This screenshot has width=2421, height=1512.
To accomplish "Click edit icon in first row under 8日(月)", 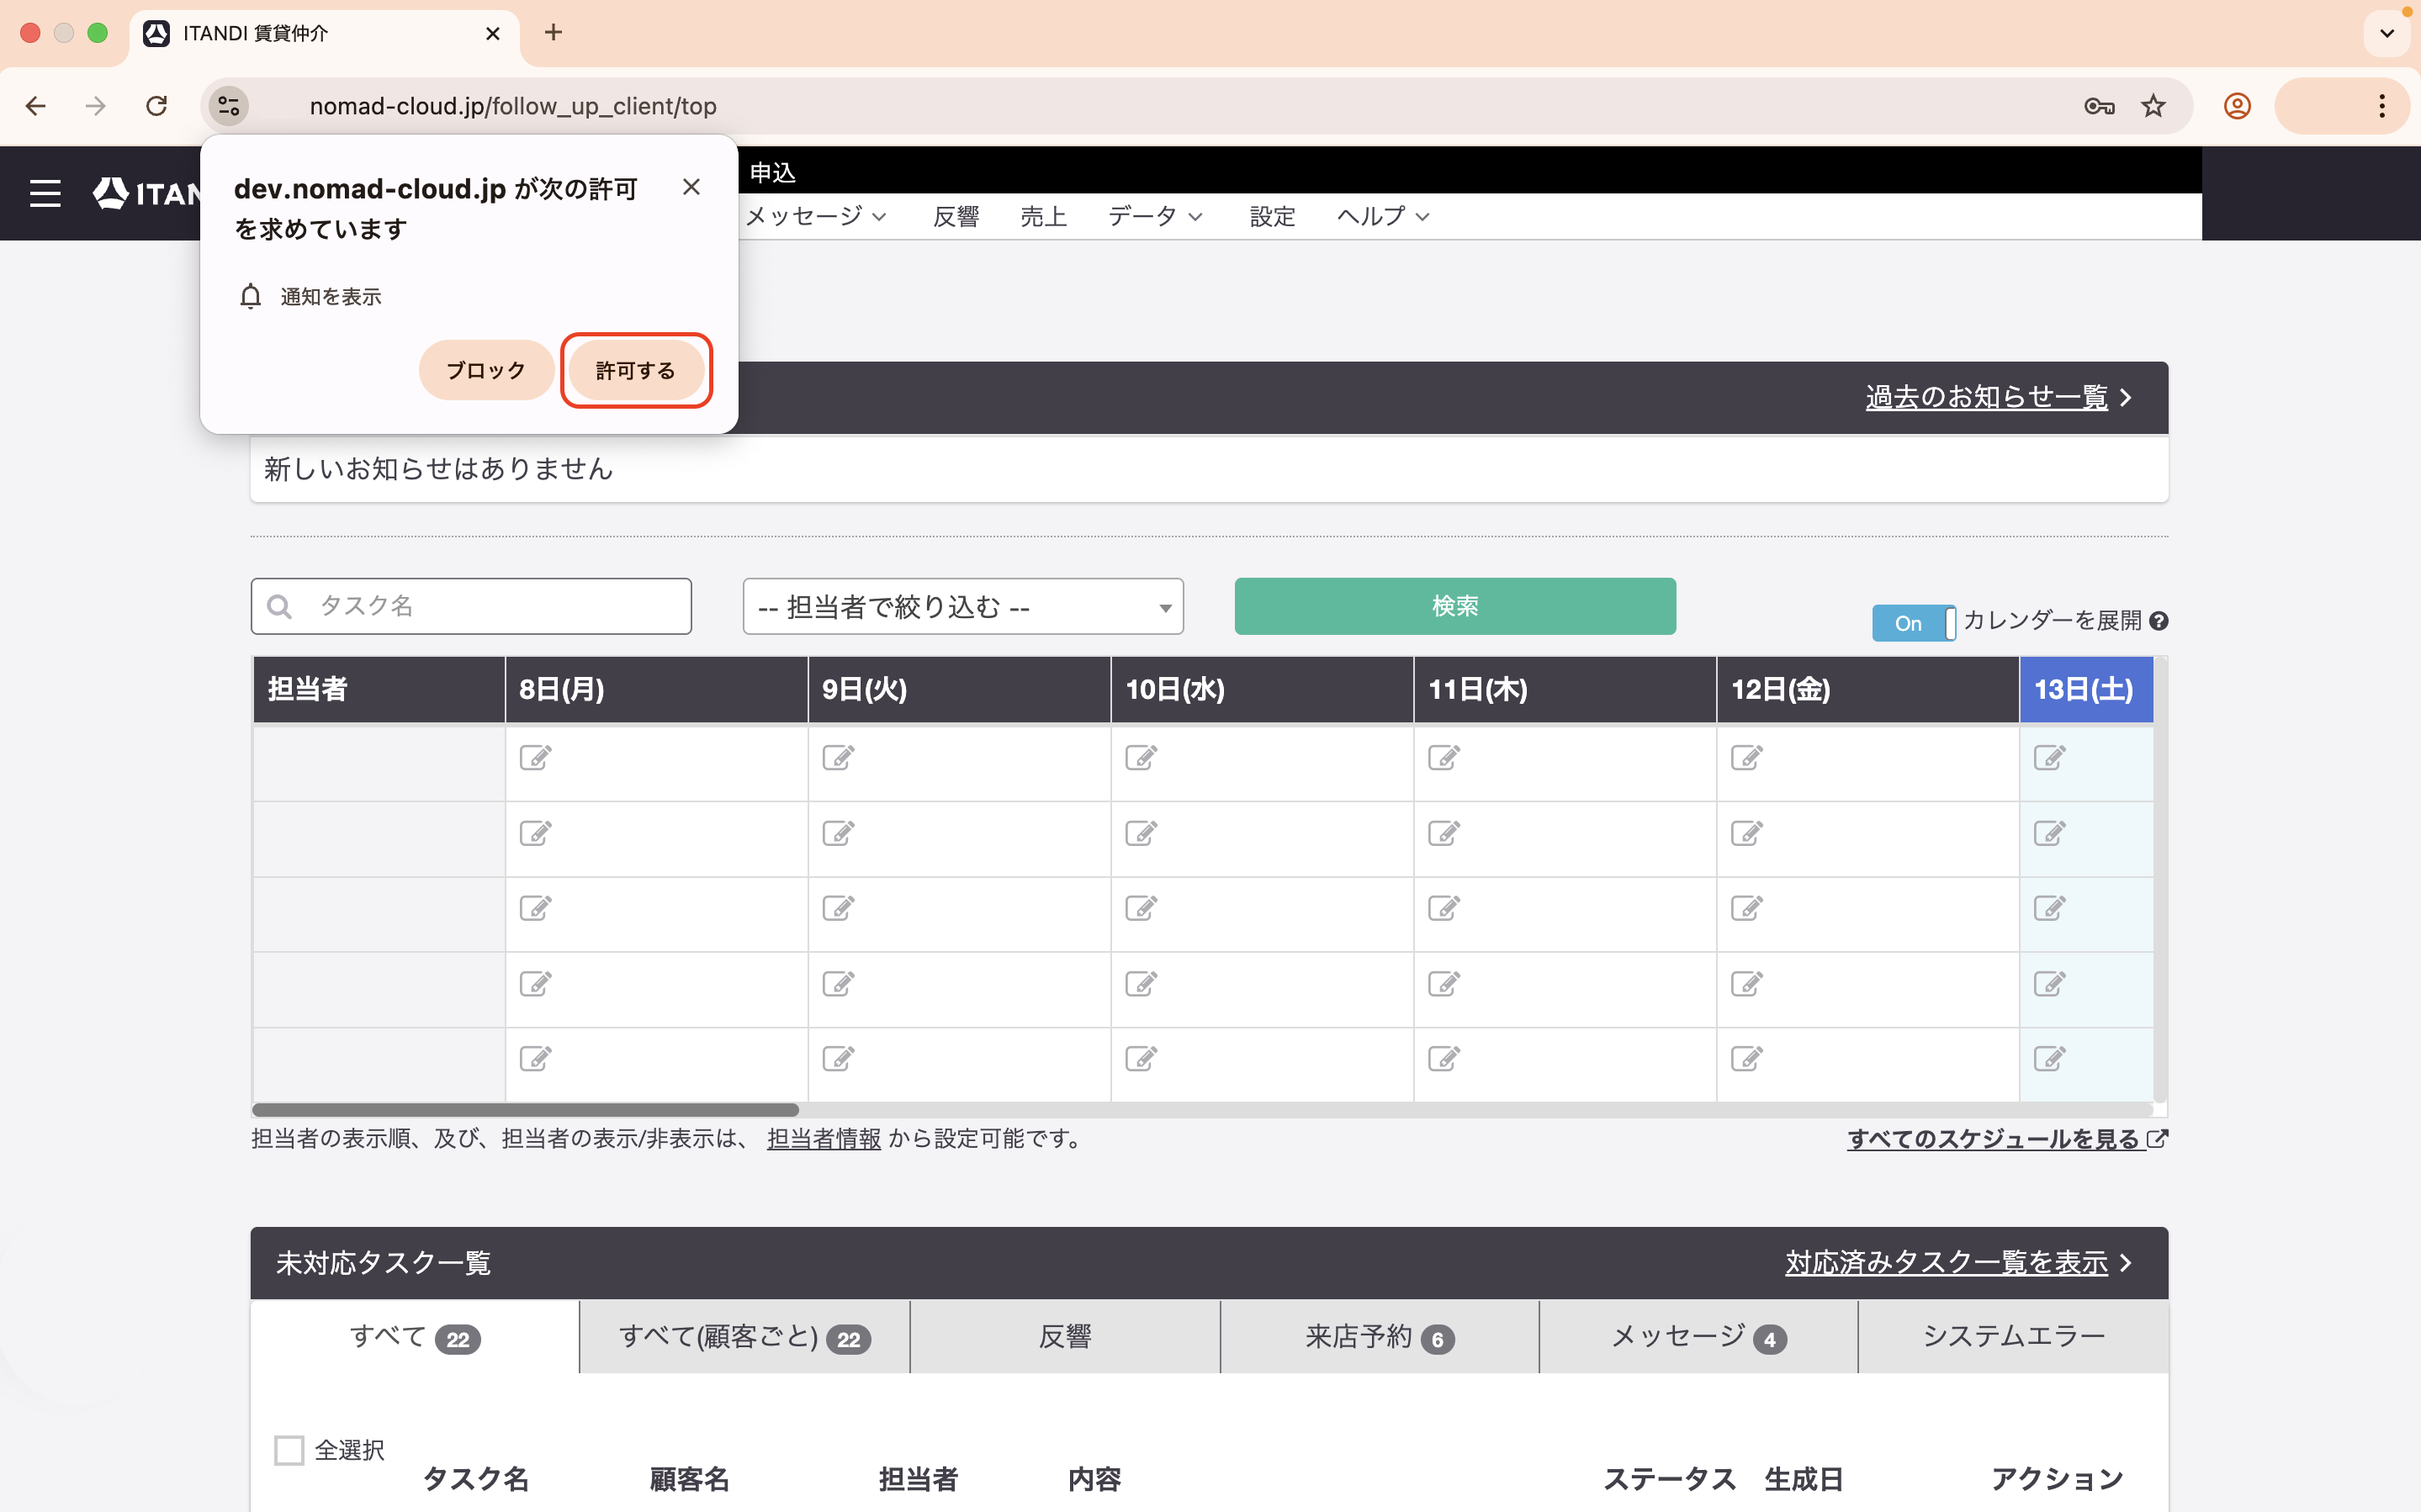I will 535,757.
